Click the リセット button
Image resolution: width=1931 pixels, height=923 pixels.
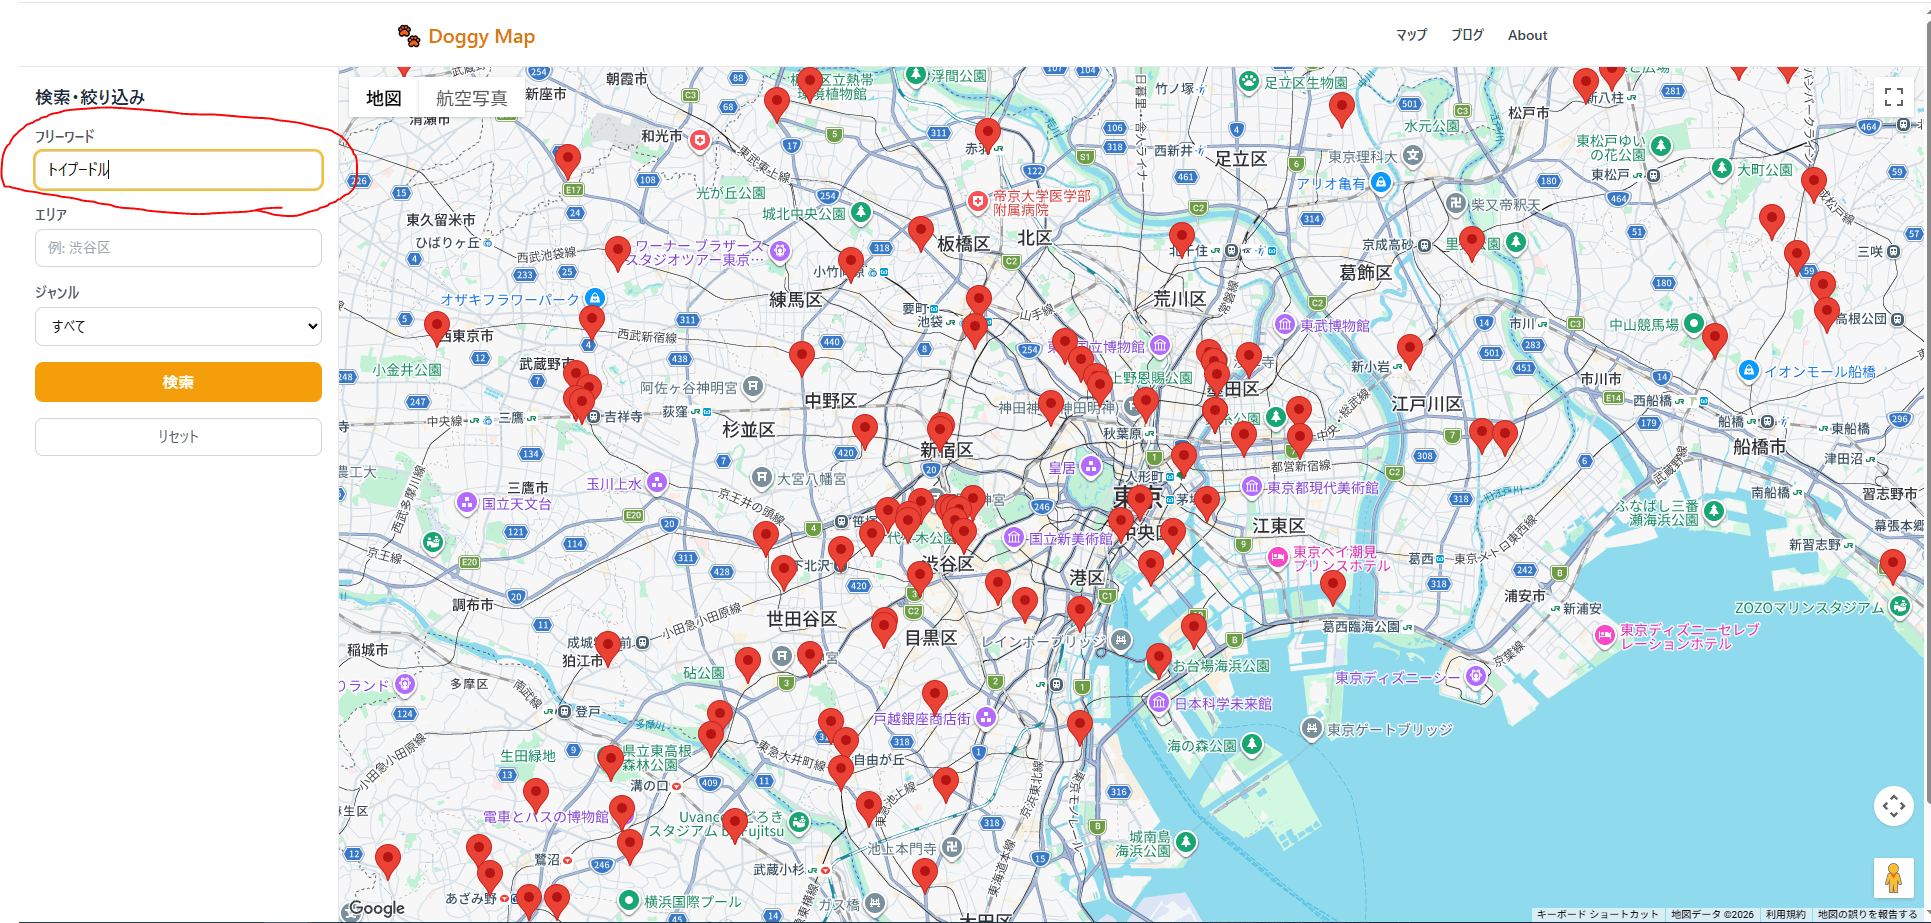[178, 437]
